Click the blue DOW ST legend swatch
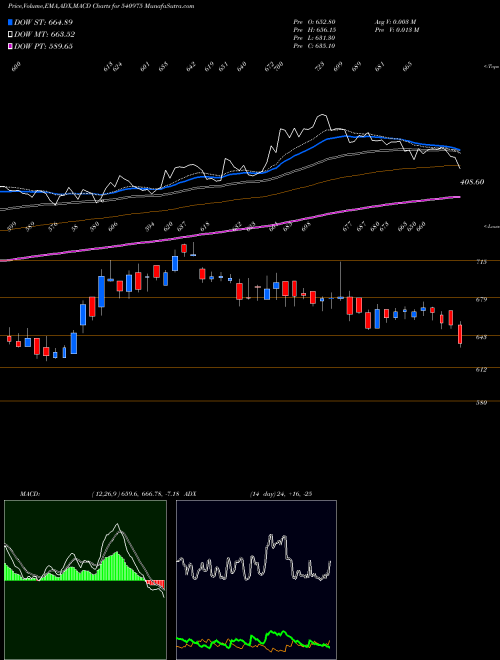Screen dimensions: 500x660 point(10,22)
